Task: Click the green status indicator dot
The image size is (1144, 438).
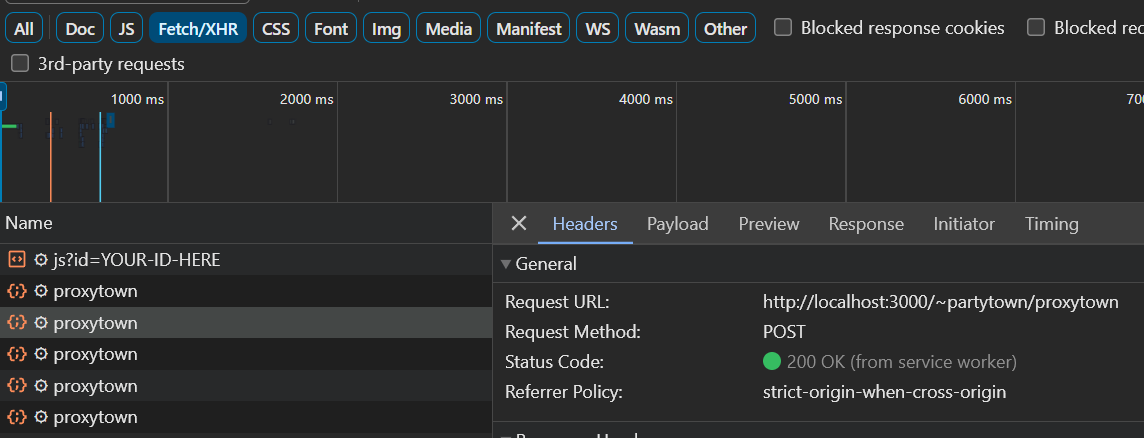Action: [772, 361]
